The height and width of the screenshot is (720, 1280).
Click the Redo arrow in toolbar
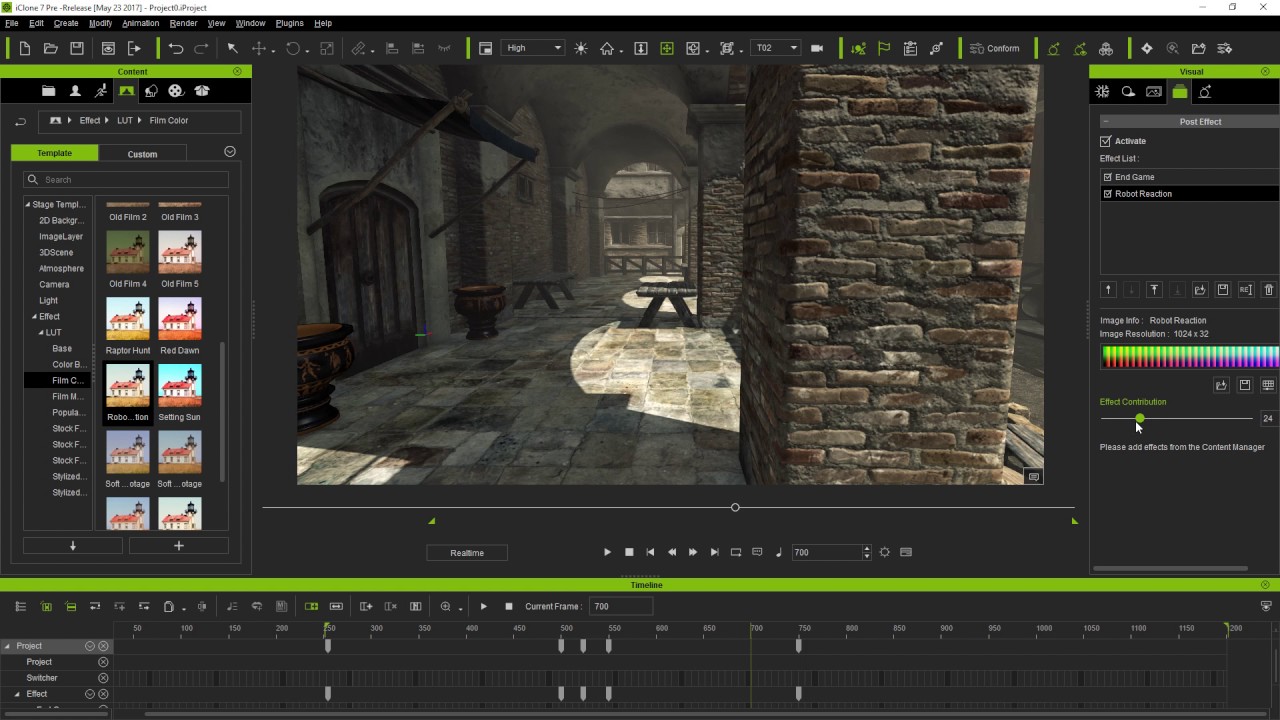point(201,48)
